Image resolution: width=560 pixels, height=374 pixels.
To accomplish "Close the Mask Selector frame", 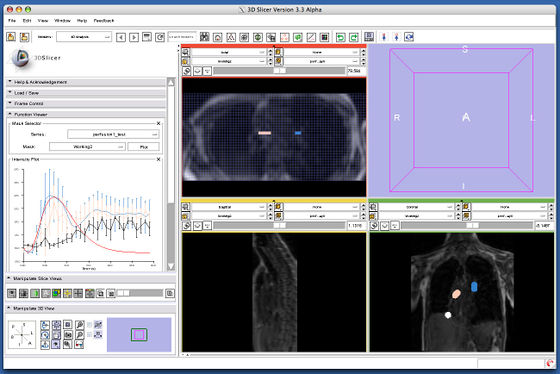I will [x=159, y=123].
